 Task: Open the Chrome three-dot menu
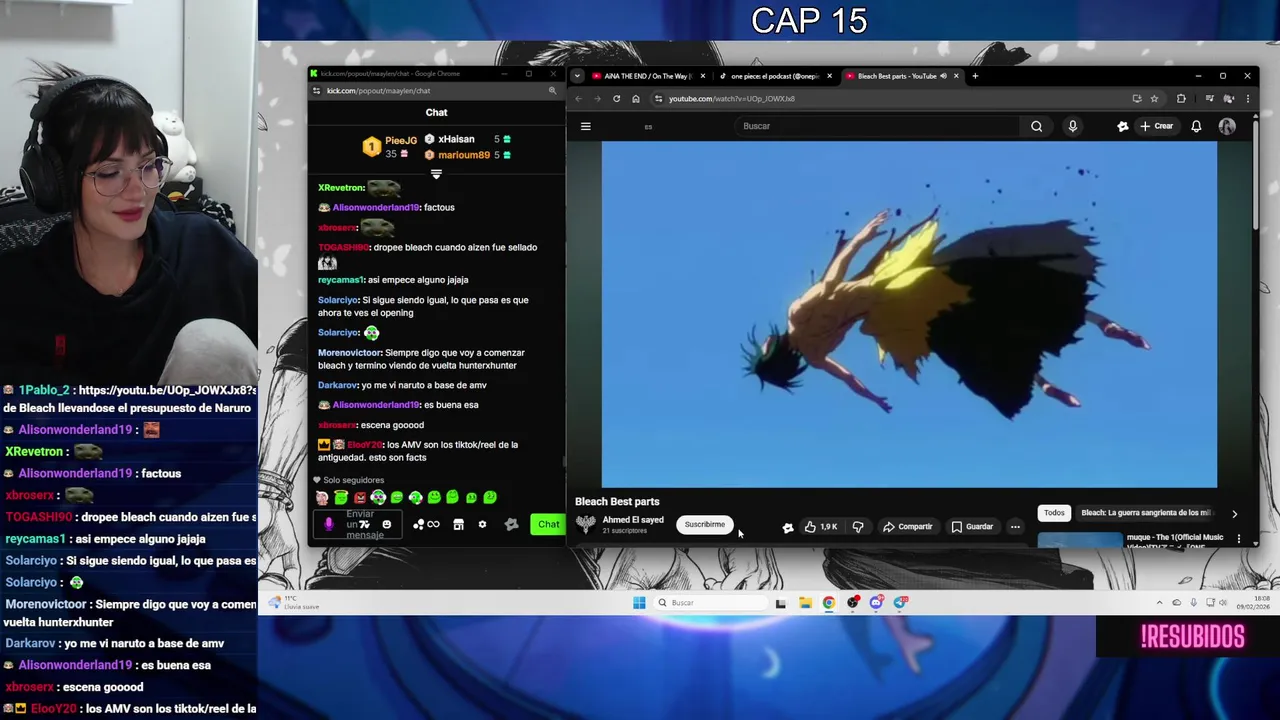1247,99
